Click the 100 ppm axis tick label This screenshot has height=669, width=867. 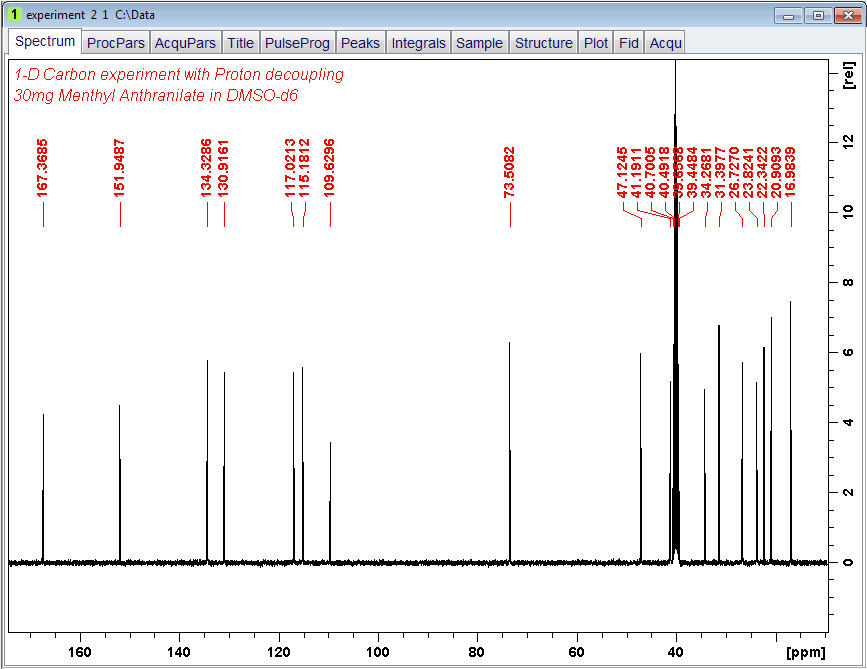(378, 652)
